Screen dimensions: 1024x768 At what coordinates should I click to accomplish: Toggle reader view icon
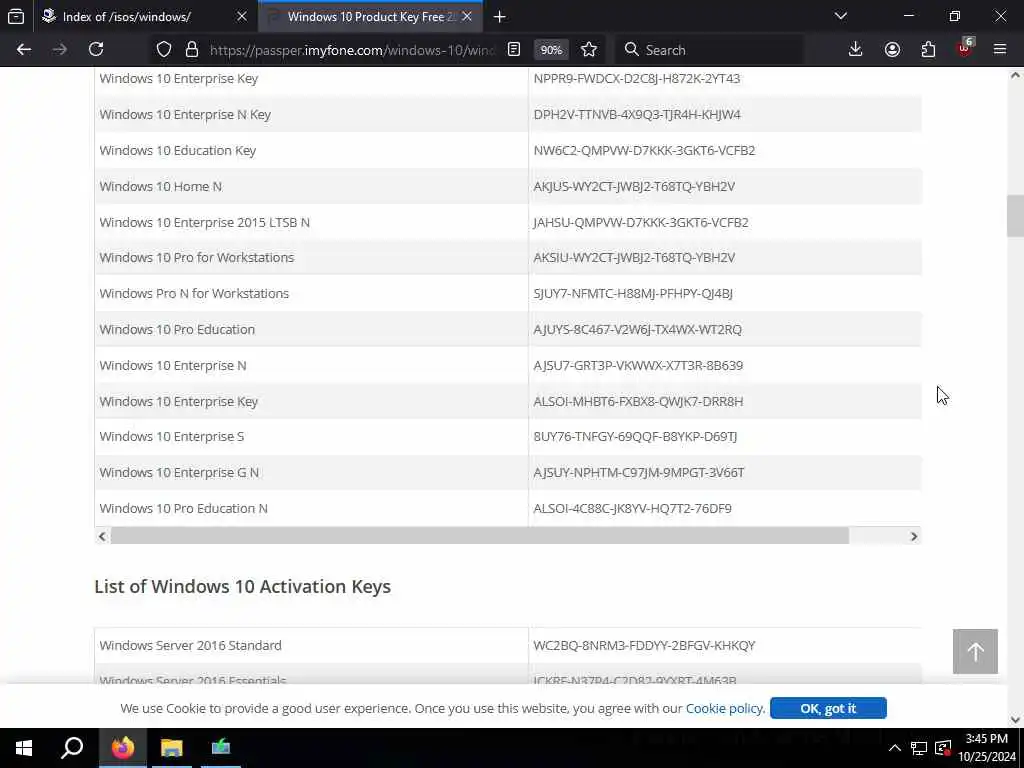[514, 50]
